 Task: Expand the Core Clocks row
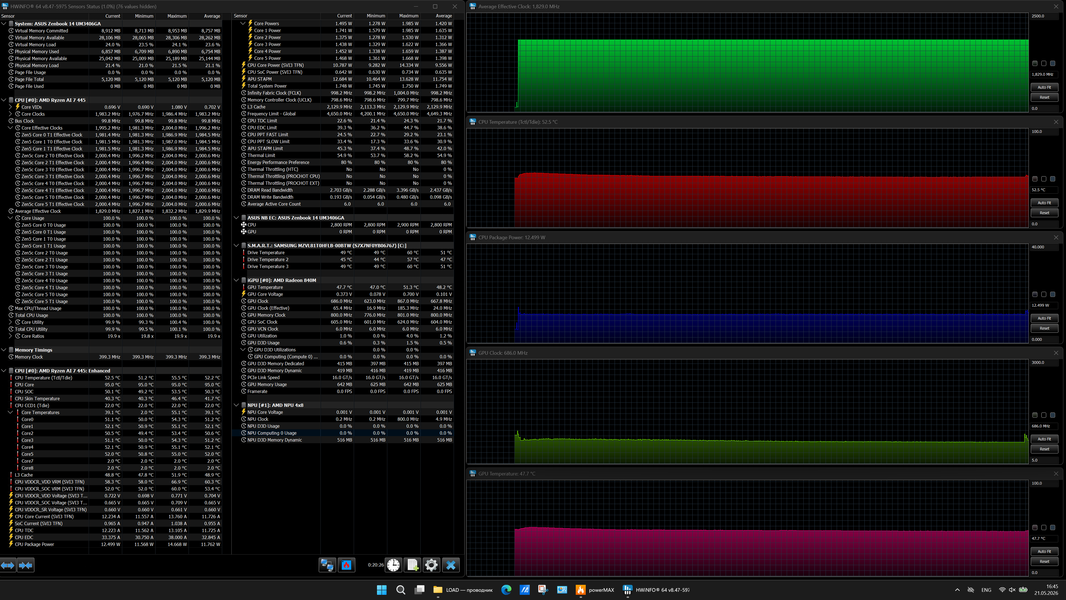10,113
